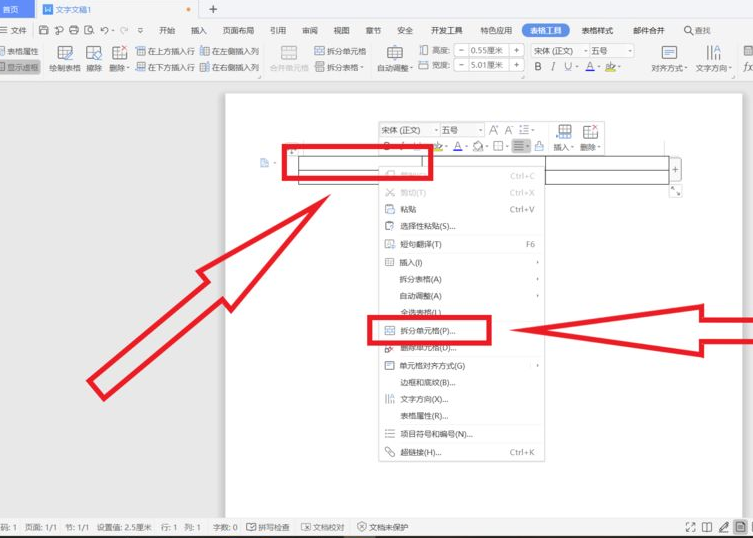Click the new tab plus button
Viewport: 753px width, 538px height.
tap(213, 9)
